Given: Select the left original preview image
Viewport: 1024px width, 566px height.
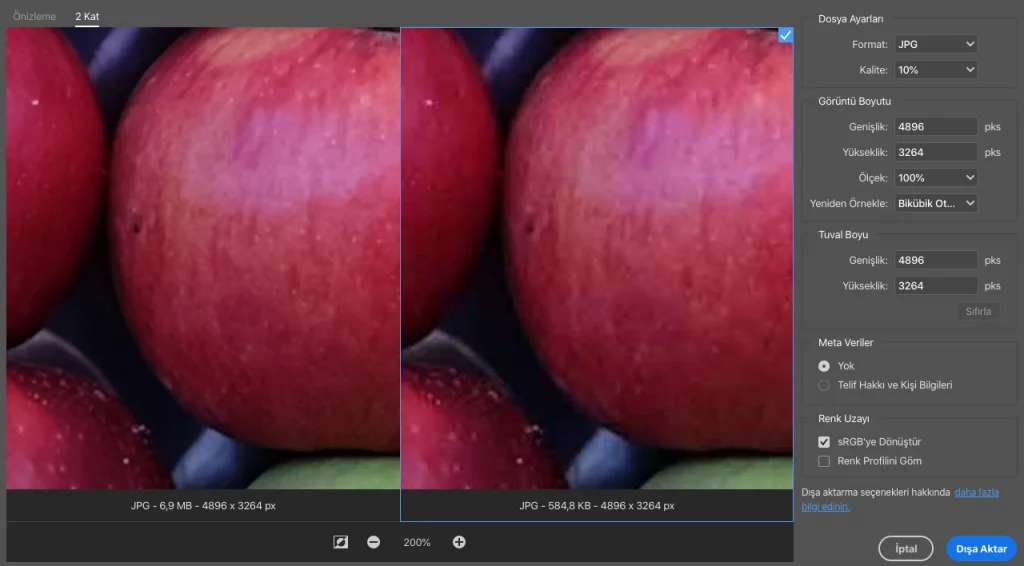Looking at the screenshot, I should (203, 258).
